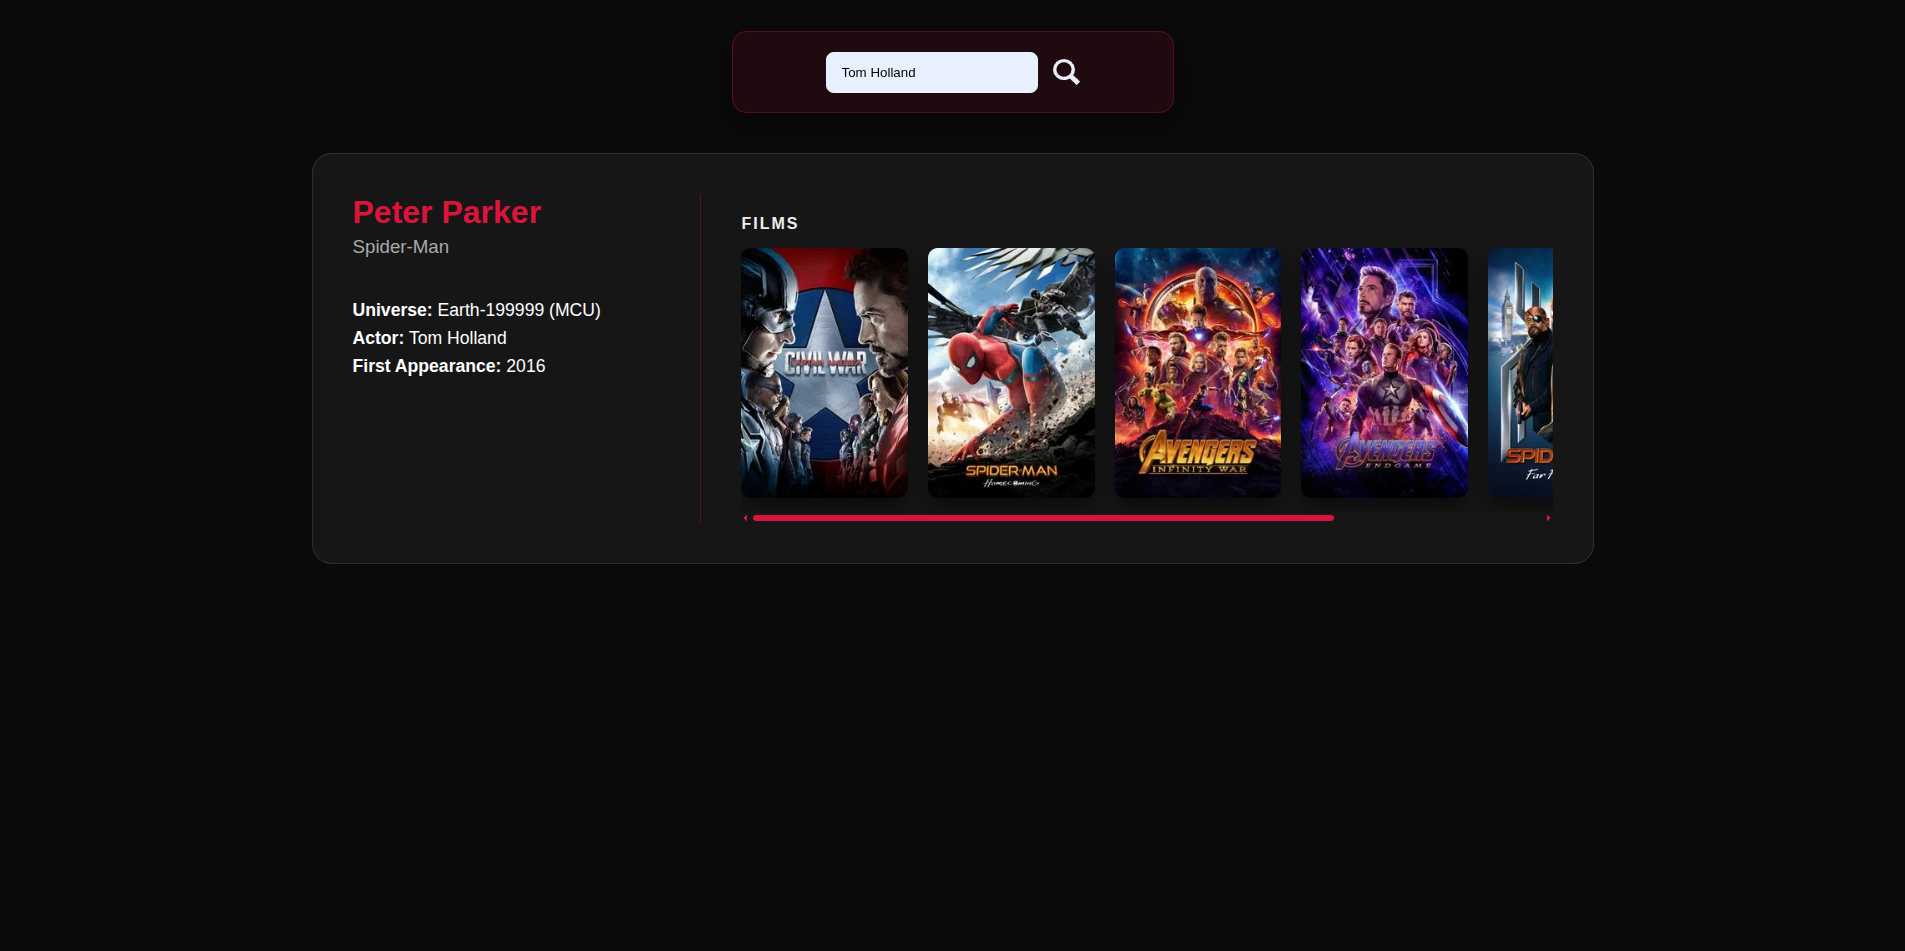Viewport: 1905px width, 951px height.
Task: Focus the search field containing Tom Holland
Action: coord(930,72)
